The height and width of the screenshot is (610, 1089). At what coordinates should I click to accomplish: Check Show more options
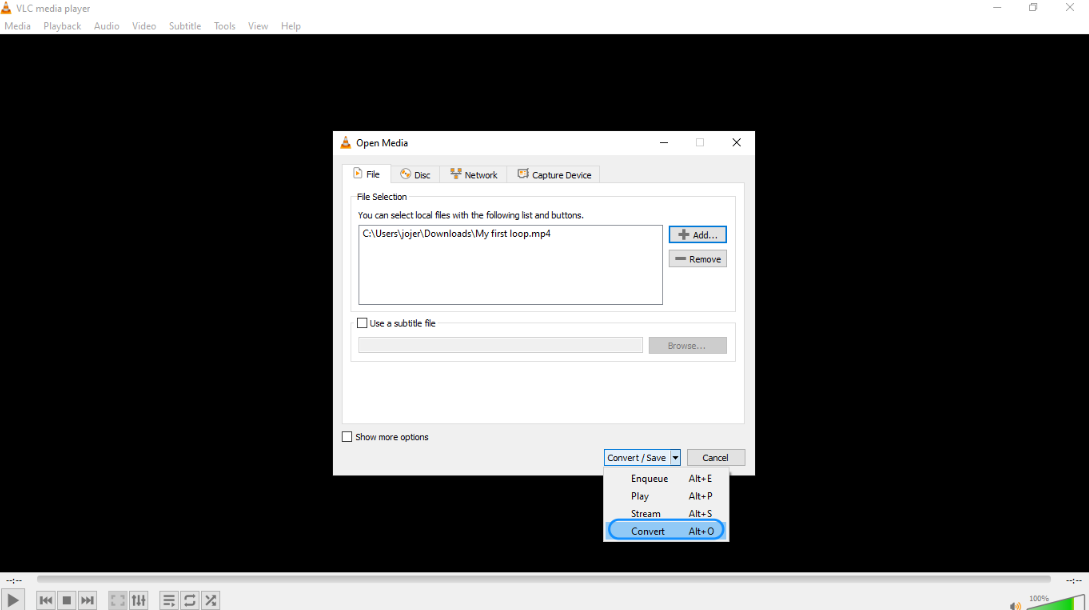pos(347,437)
